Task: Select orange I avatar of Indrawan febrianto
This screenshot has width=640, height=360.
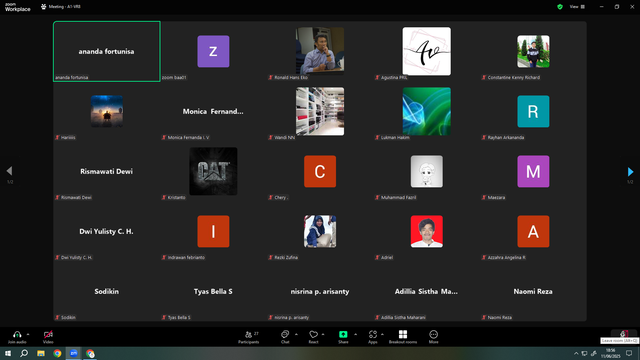Action: point(213,231)
